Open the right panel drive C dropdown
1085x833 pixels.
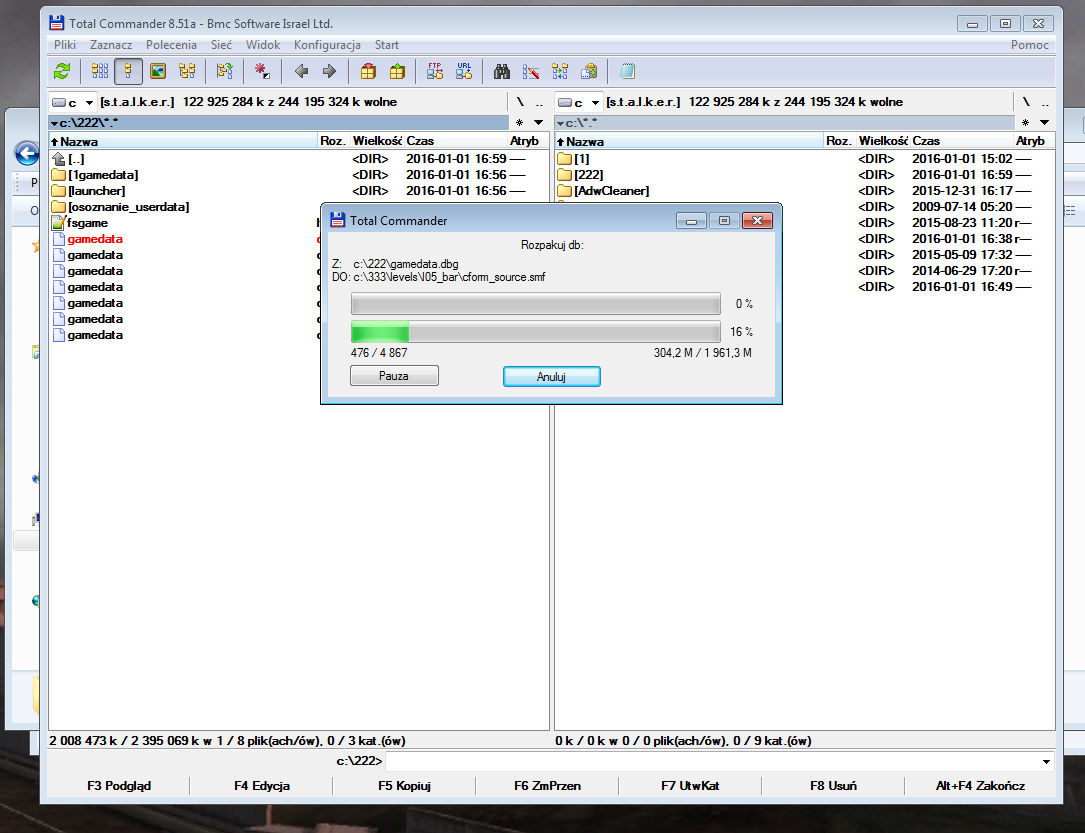click(578, 102)
